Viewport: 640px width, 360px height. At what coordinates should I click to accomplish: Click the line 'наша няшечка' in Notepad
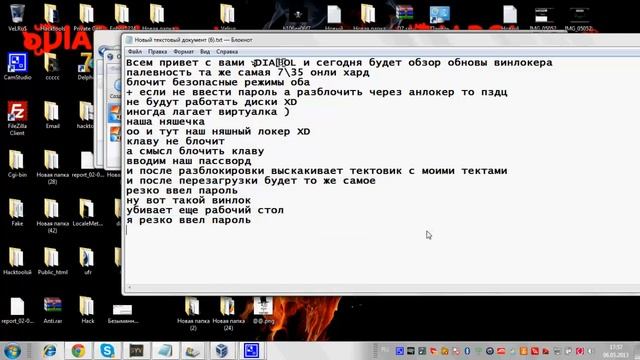165,122
